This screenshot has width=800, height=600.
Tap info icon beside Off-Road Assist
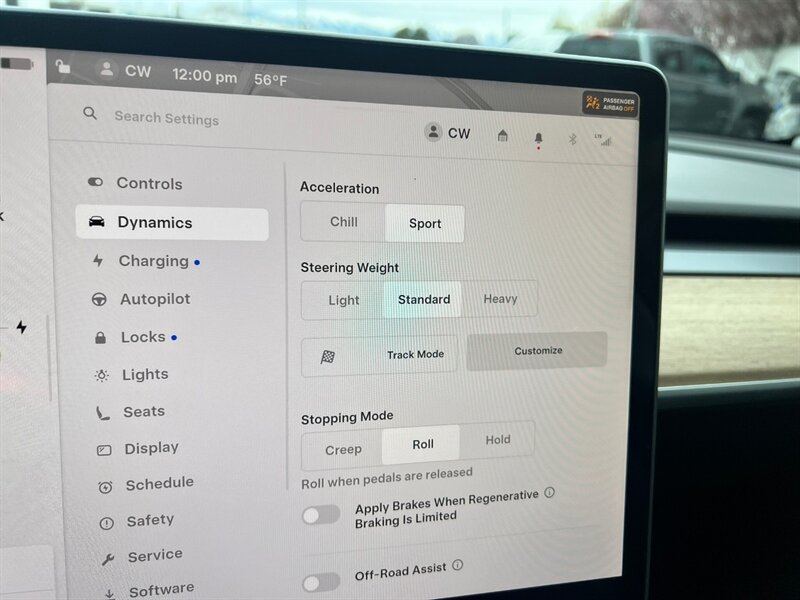click(x=458, y=566)
